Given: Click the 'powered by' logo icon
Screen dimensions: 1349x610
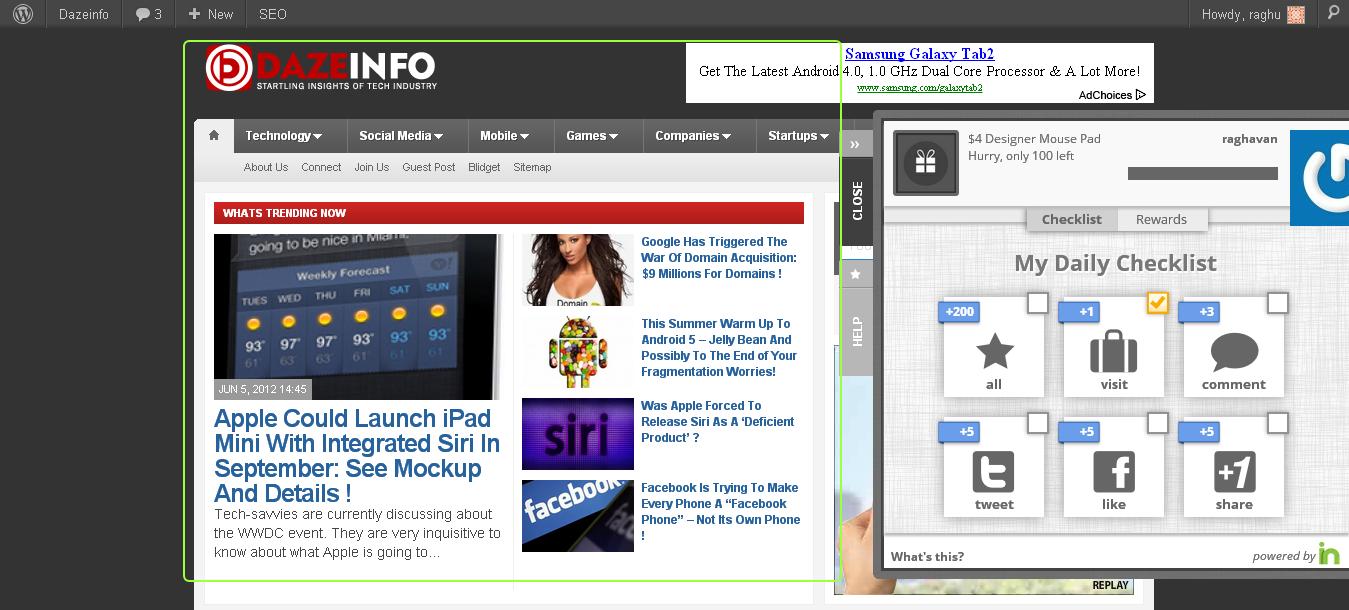Looking at the screenshot, I should 1329,553.
